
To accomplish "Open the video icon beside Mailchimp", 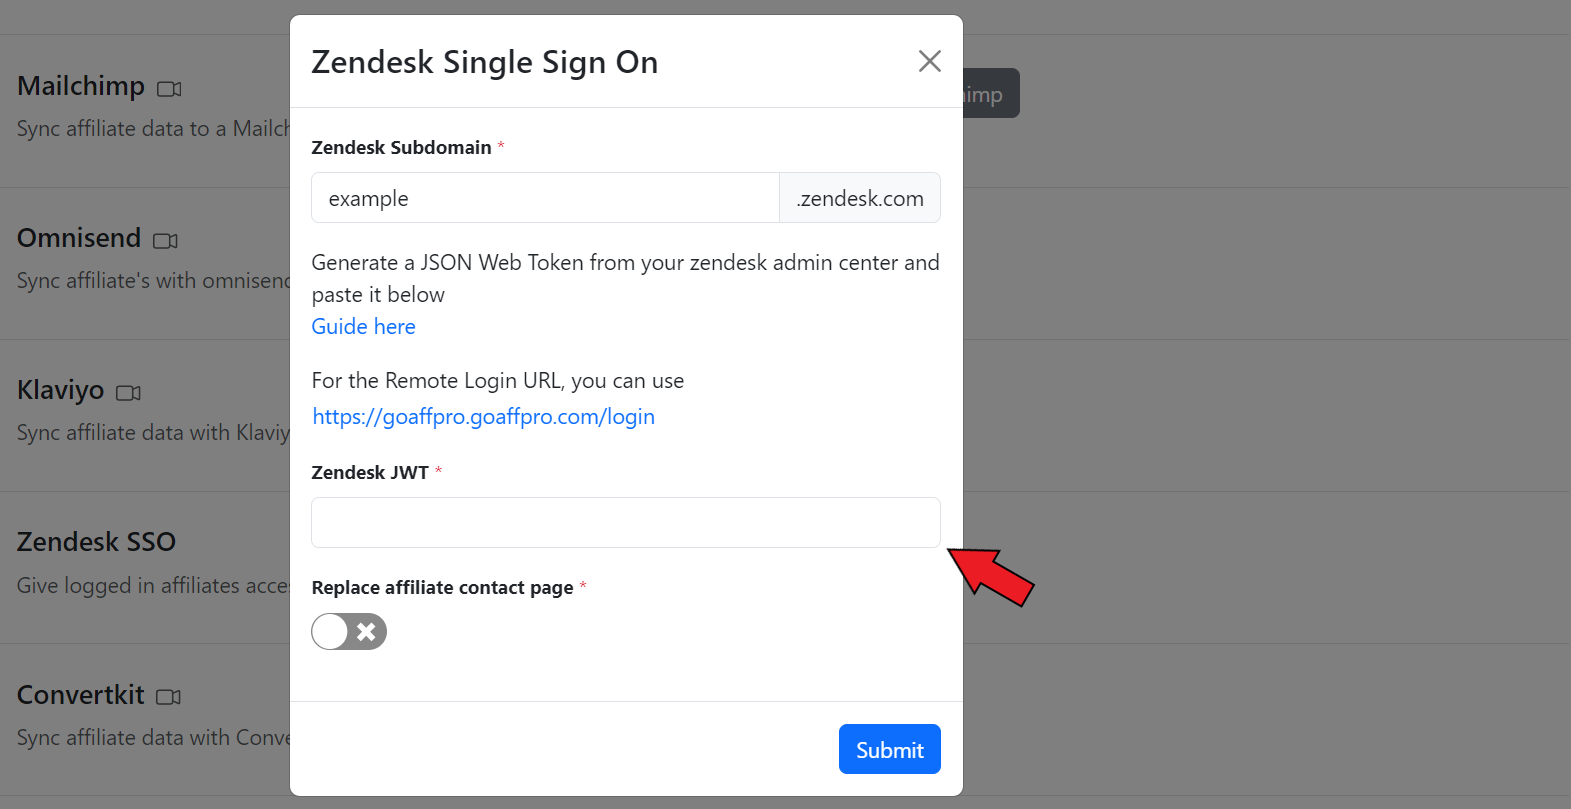I will coord(169,89).
